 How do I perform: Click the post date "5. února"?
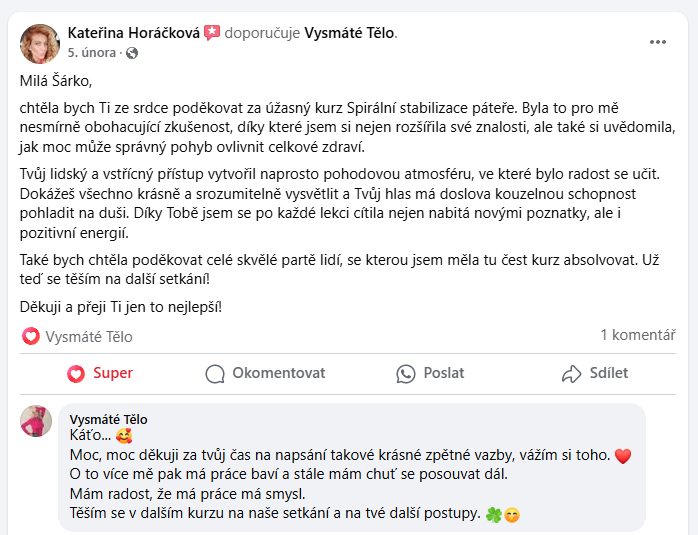[92, 52]
